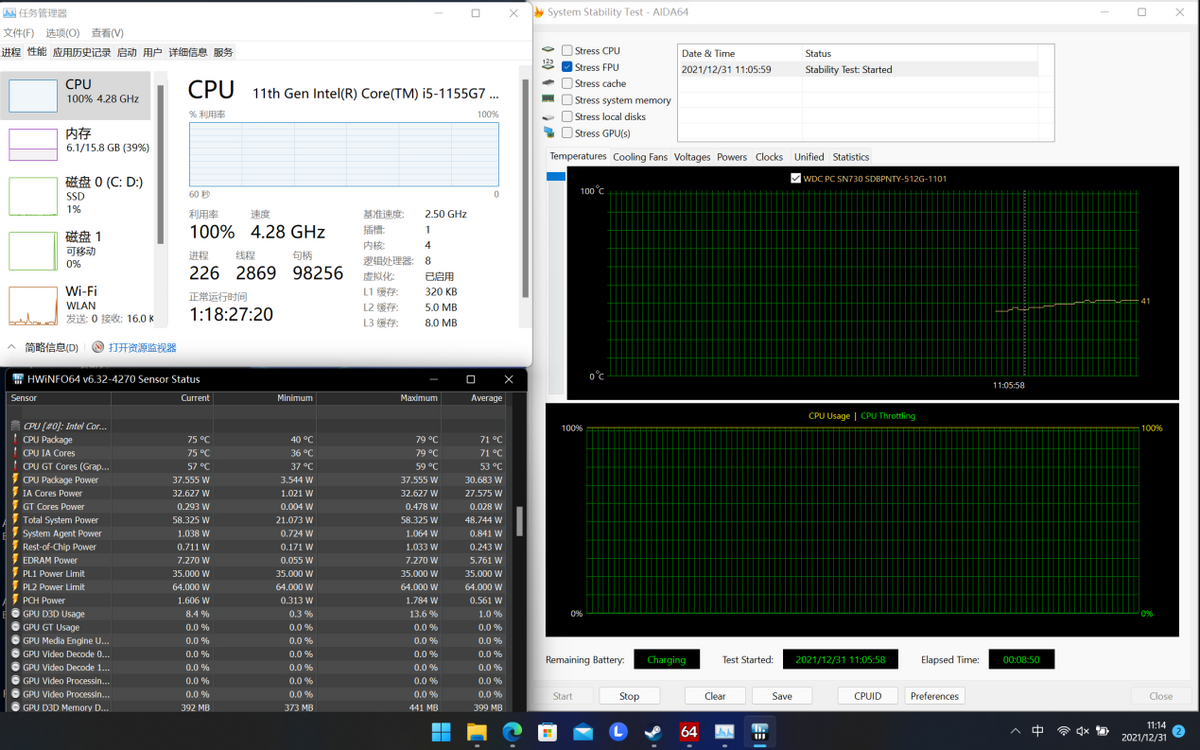
Task: Stop the AIDA64 stability test
Action: click(629, 696)
